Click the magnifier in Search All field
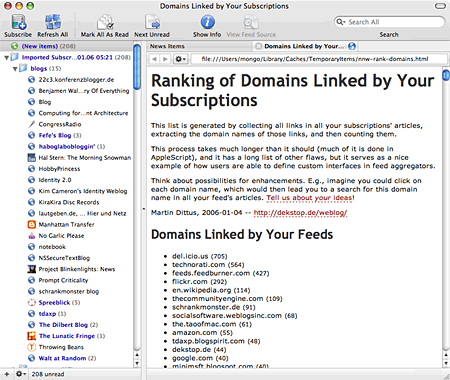Image resolution: width=450 pixels, height=380 pixels. click(340, 22)
